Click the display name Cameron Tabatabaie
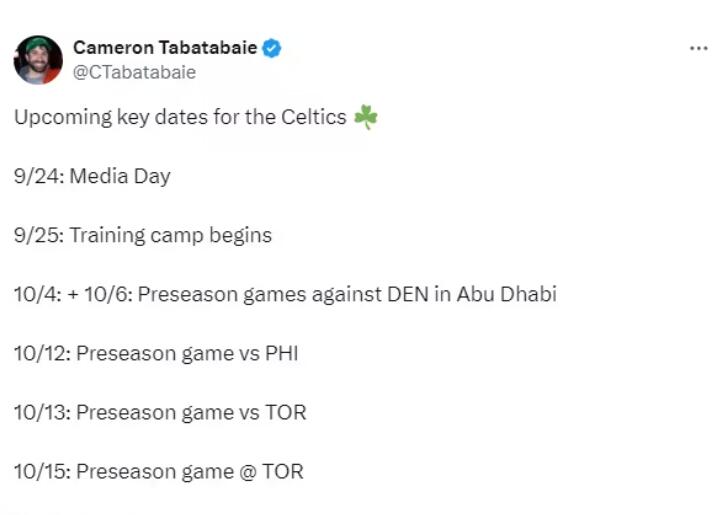 [x=164, y=48]
